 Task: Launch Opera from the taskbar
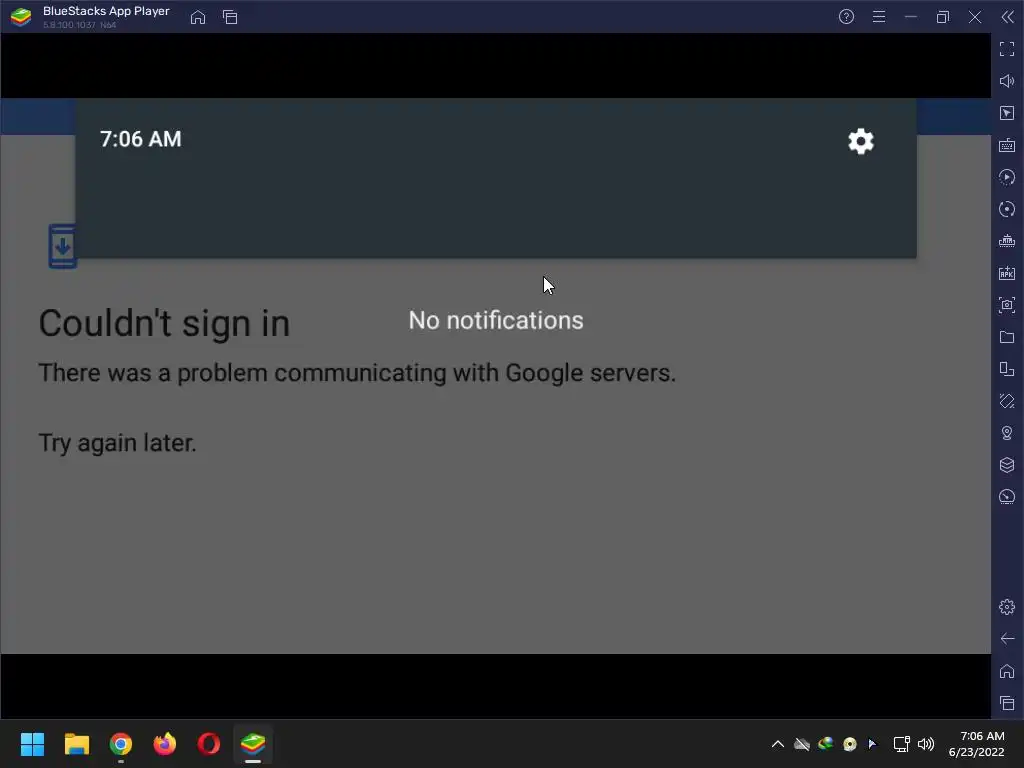(209, 744)
